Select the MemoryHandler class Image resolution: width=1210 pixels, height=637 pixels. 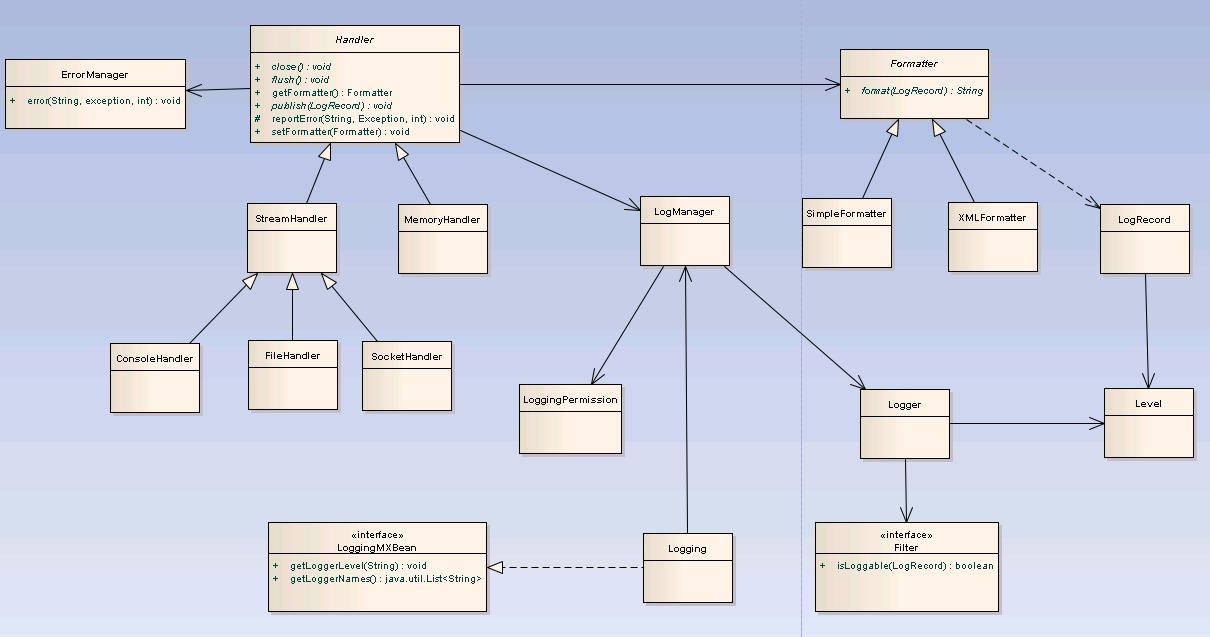[442, 239]
